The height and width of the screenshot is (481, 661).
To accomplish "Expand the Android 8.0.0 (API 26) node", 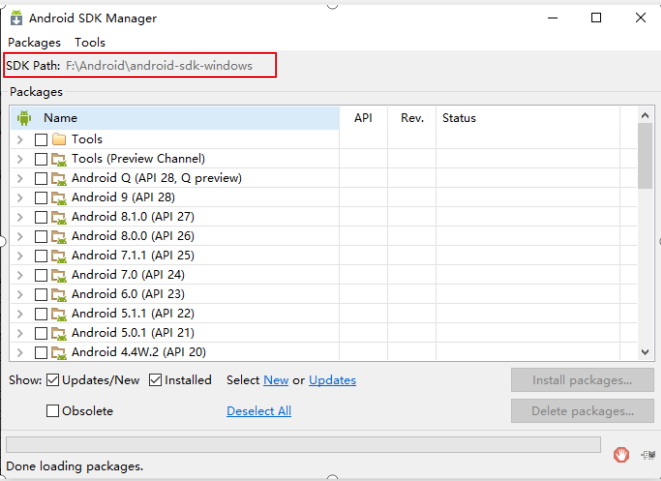I will (20, 236).
